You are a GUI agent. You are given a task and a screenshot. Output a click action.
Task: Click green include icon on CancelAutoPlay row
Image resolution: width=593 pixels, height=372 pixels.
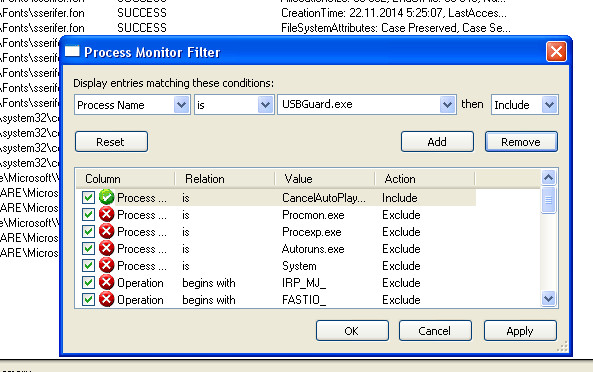[107, 197]
